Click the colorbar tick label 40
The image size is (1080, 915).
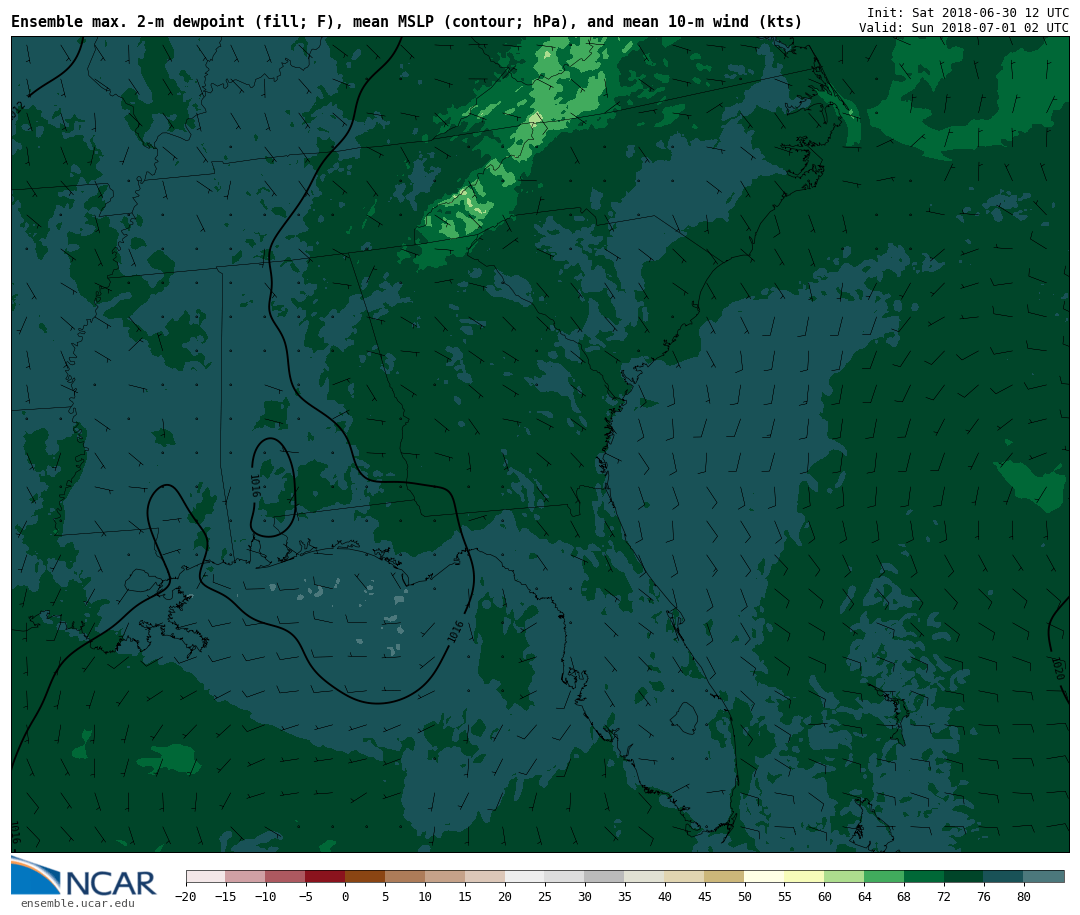664,897
